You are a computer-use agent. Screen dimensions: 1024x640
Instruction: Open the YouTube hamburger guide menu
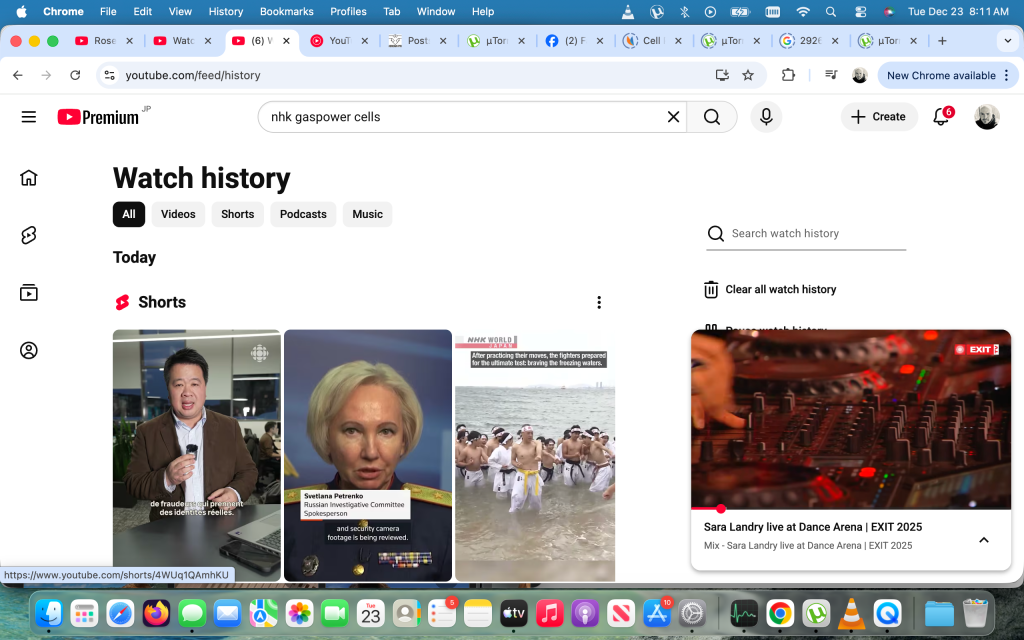28,117
